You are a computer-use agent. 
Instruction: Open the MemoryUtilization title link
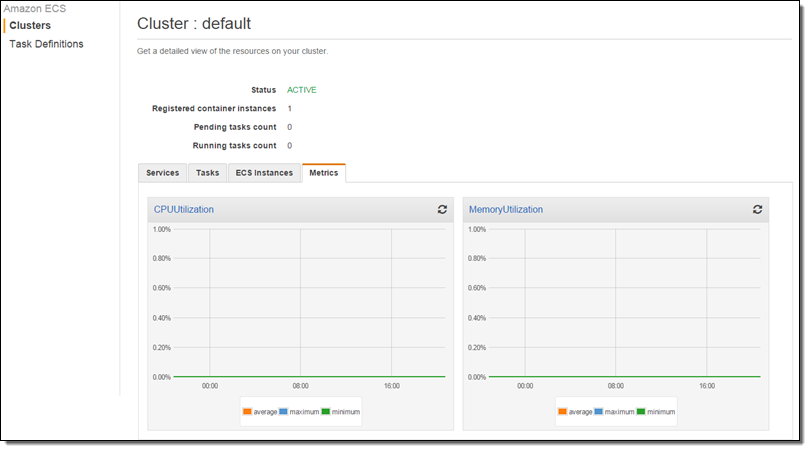coord(506,209)
